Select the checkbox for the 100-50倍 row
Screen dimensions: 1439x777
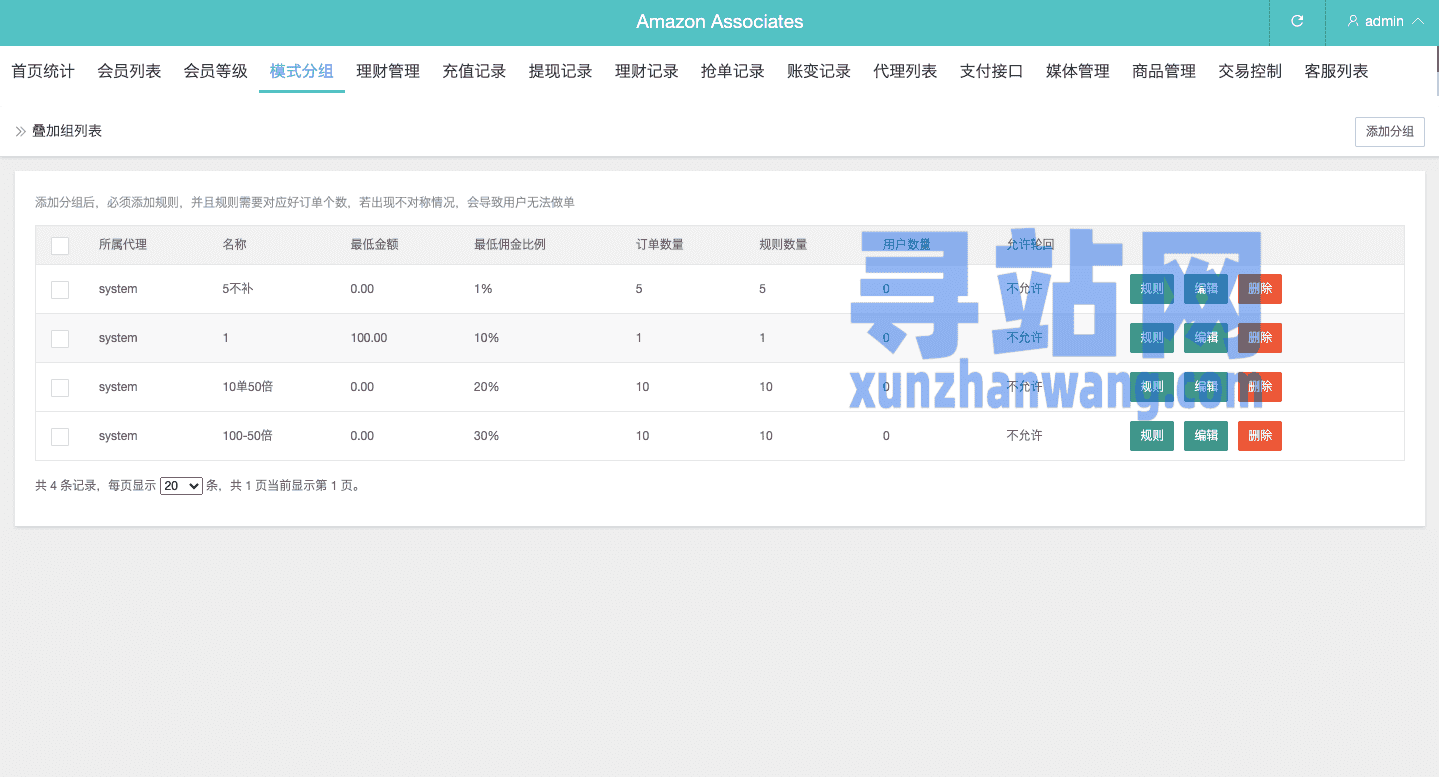tap(60, 436)
